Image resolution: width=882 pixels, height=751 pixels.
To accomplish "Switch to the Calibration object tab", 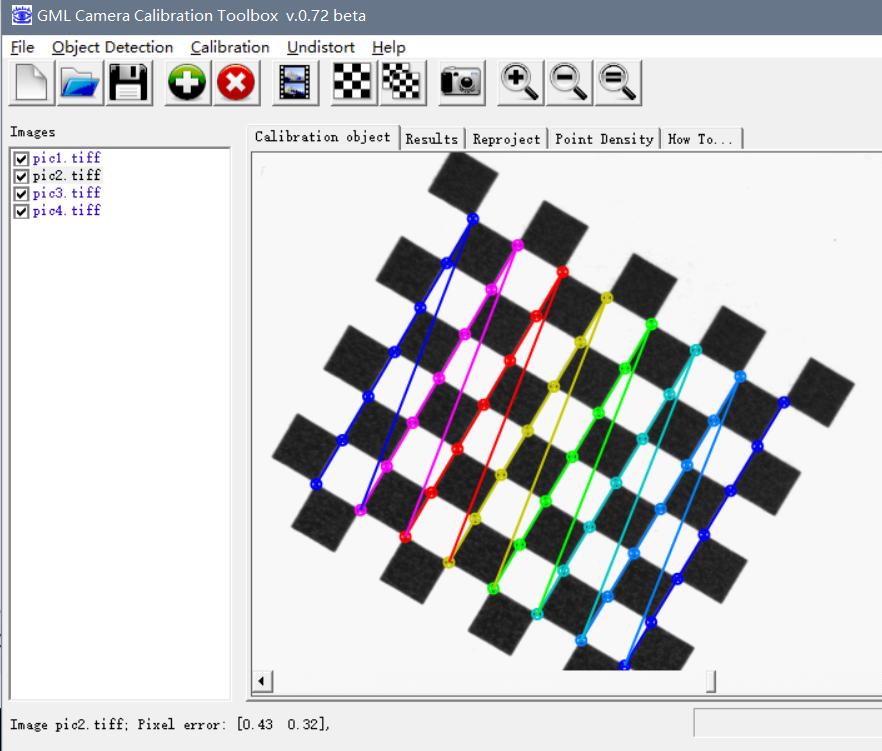I will tap(323, 137).
